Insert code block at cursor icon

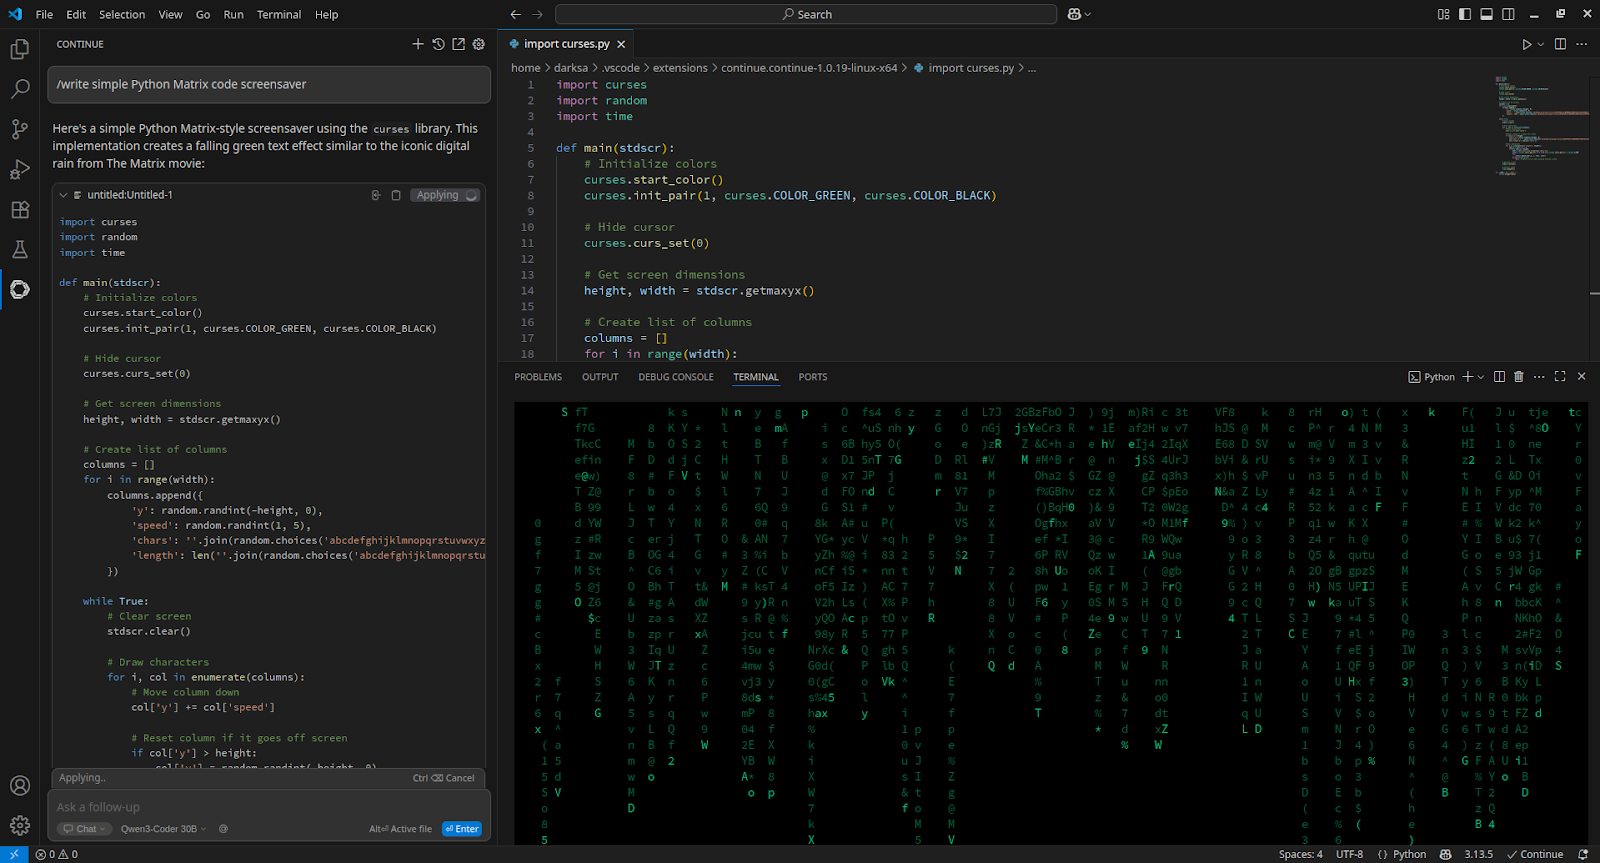click(x=376, y=195)
